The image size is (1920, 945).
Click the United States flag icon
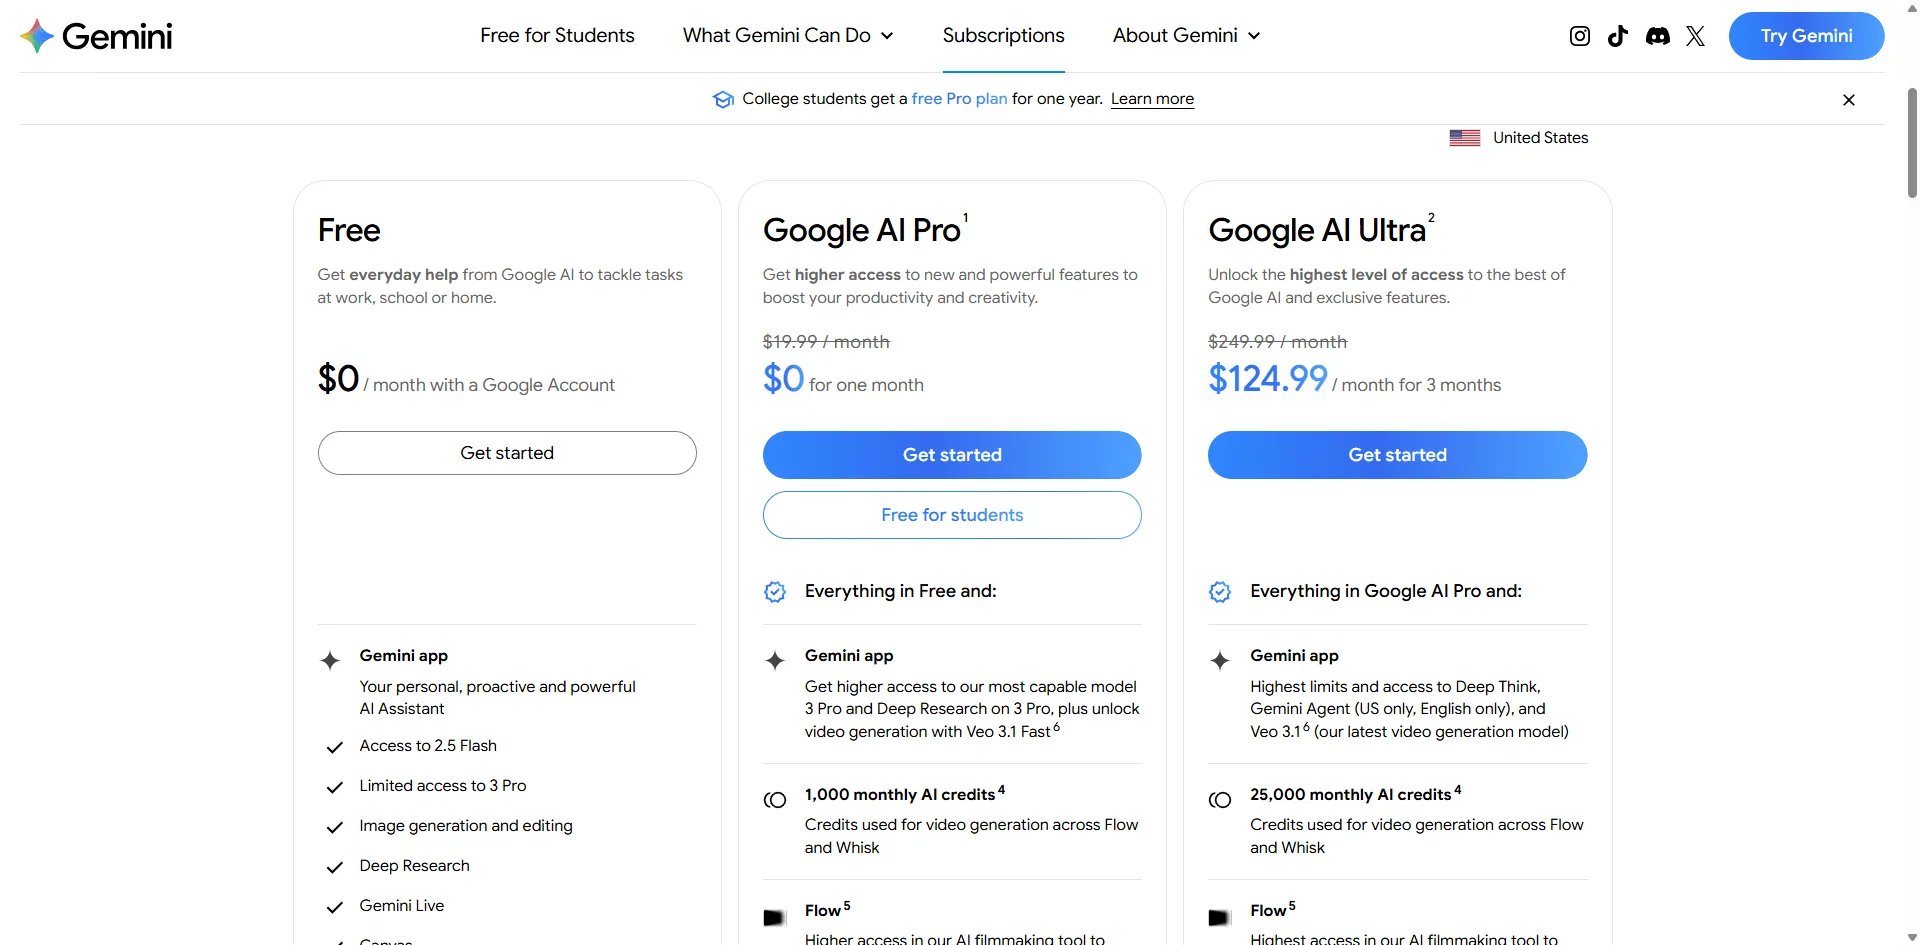tap(1464, 138)
